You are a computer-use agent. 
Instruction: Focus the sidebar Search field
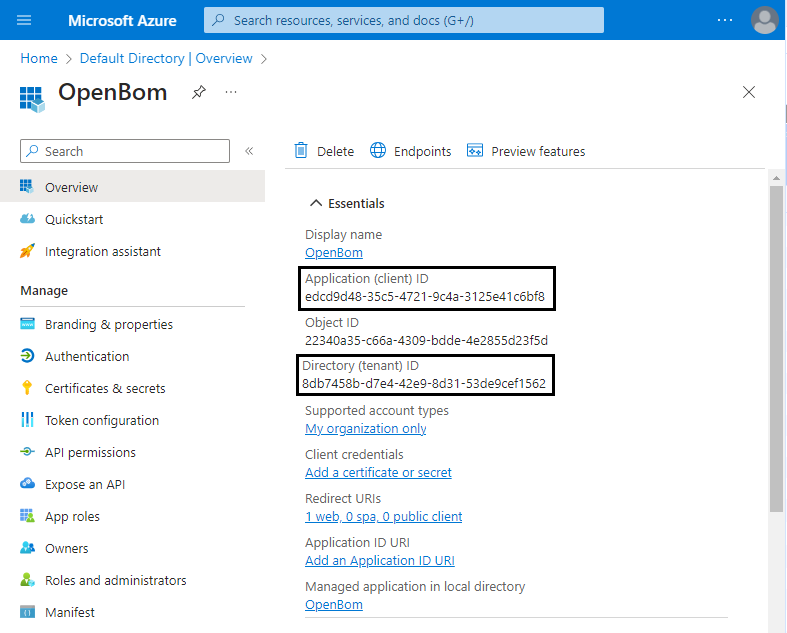click(x=125, y=151)
